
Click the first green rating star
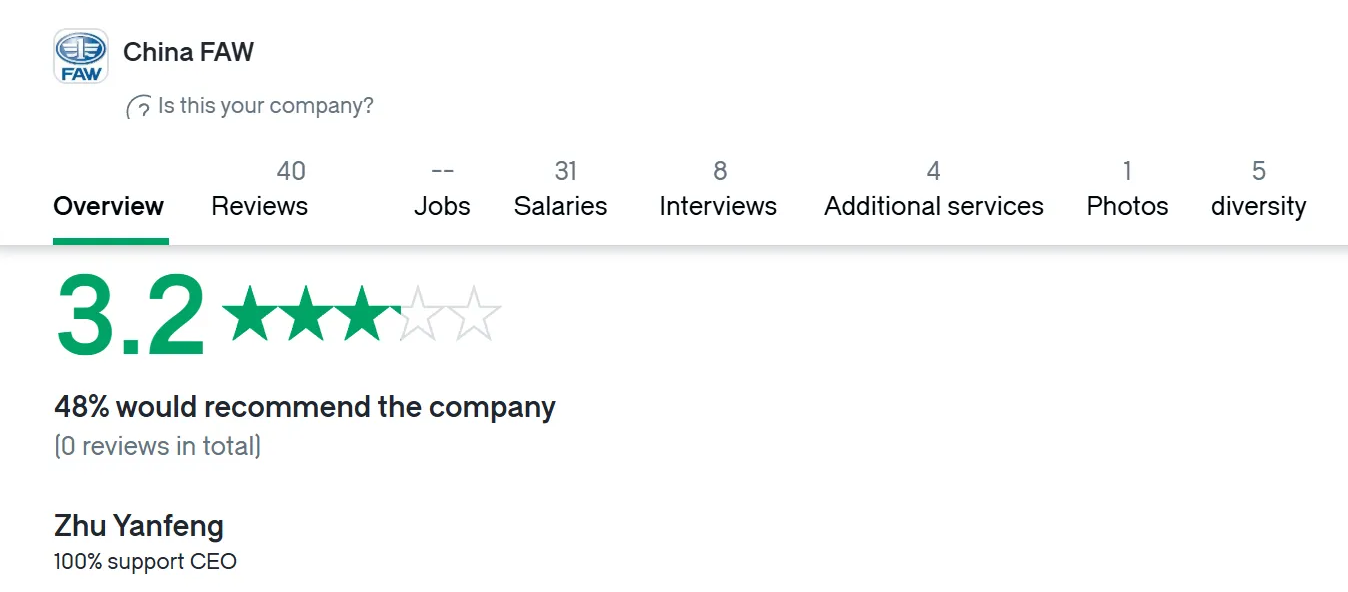click(x=248, y=313)
